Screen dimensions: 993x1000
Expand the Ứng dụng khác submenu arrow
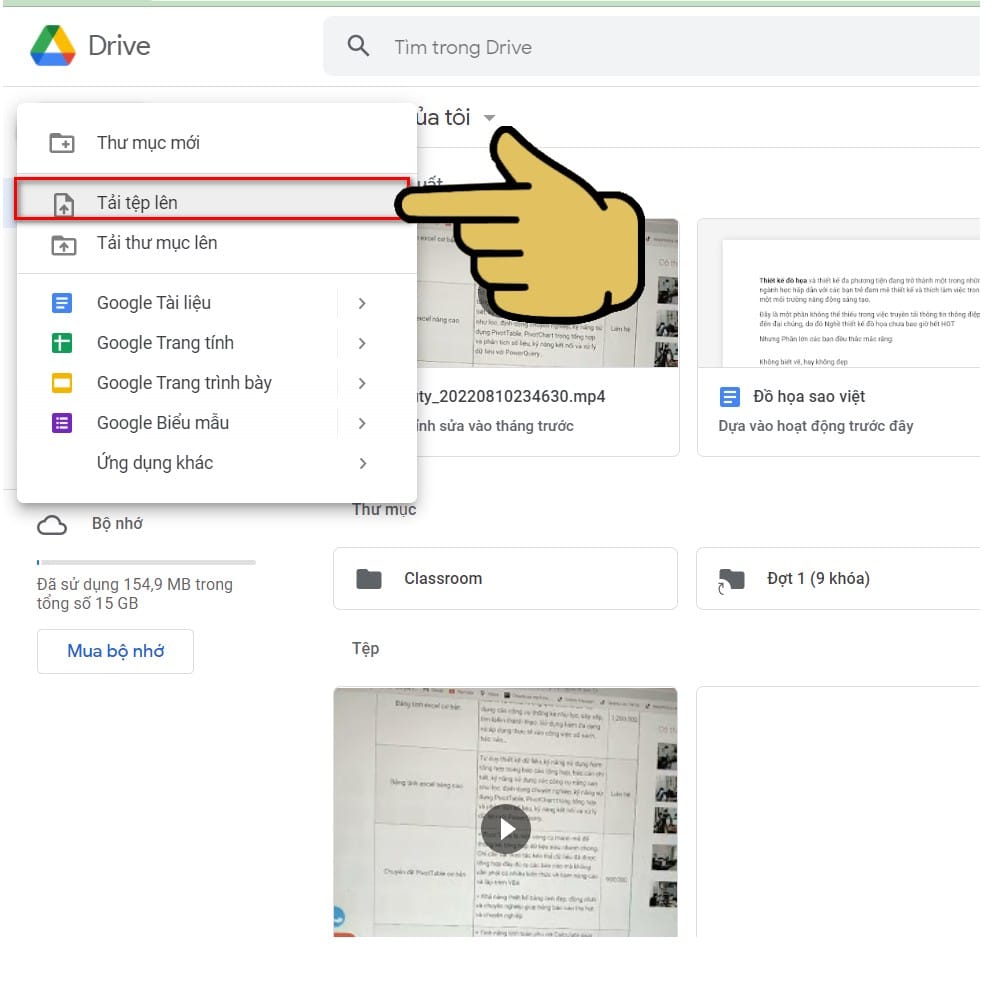(362, 464)
